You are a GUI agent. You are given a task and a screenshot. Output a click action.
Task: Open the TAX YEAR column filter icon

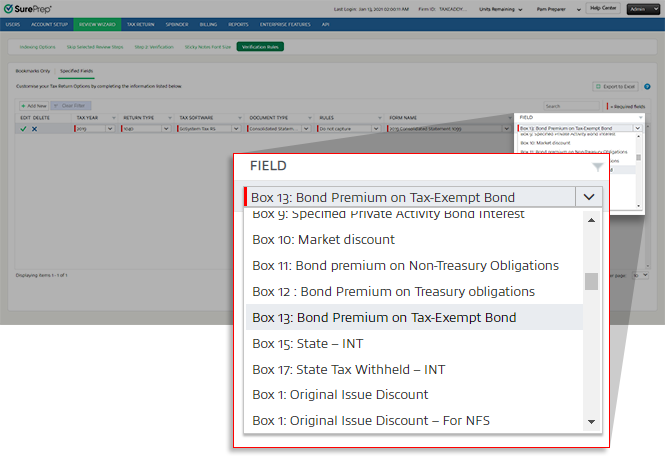coord(114,118)
